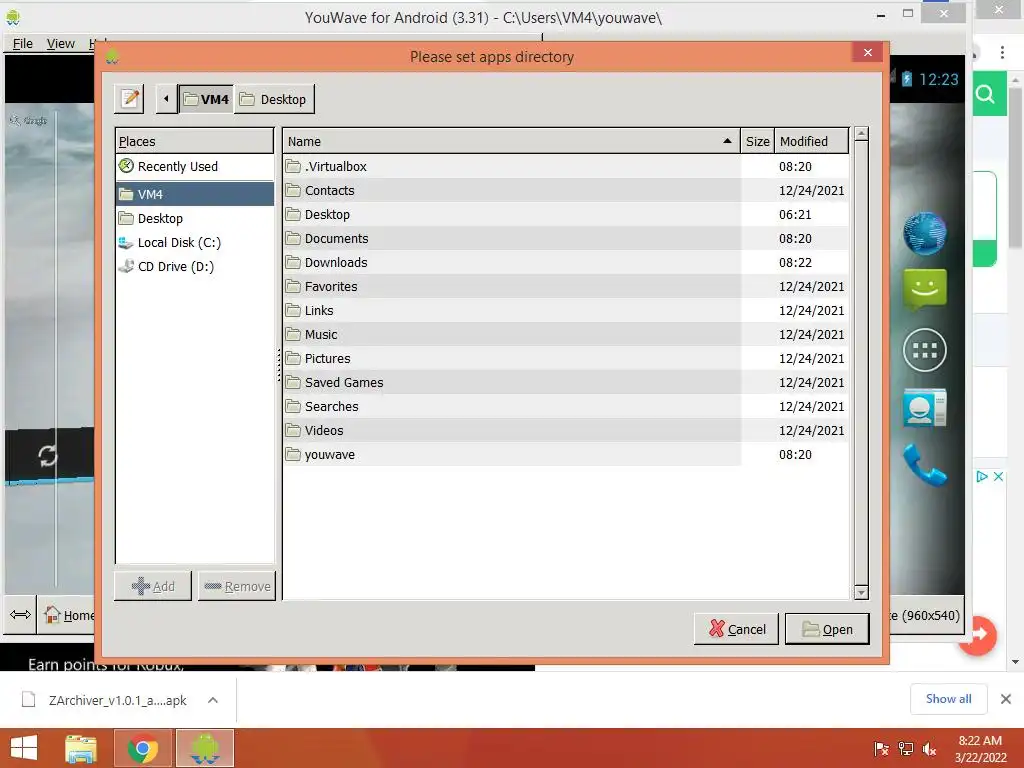Select the .Virtualbox folder
This screenshot has width=1024, height=768.
(566, 167)
